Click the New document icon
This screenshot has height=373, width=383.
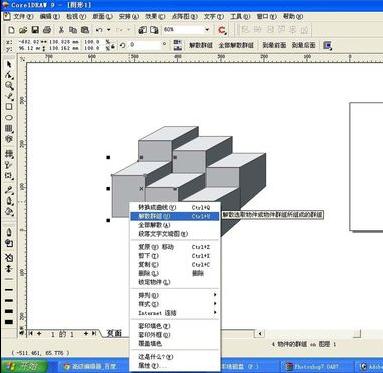11,30
